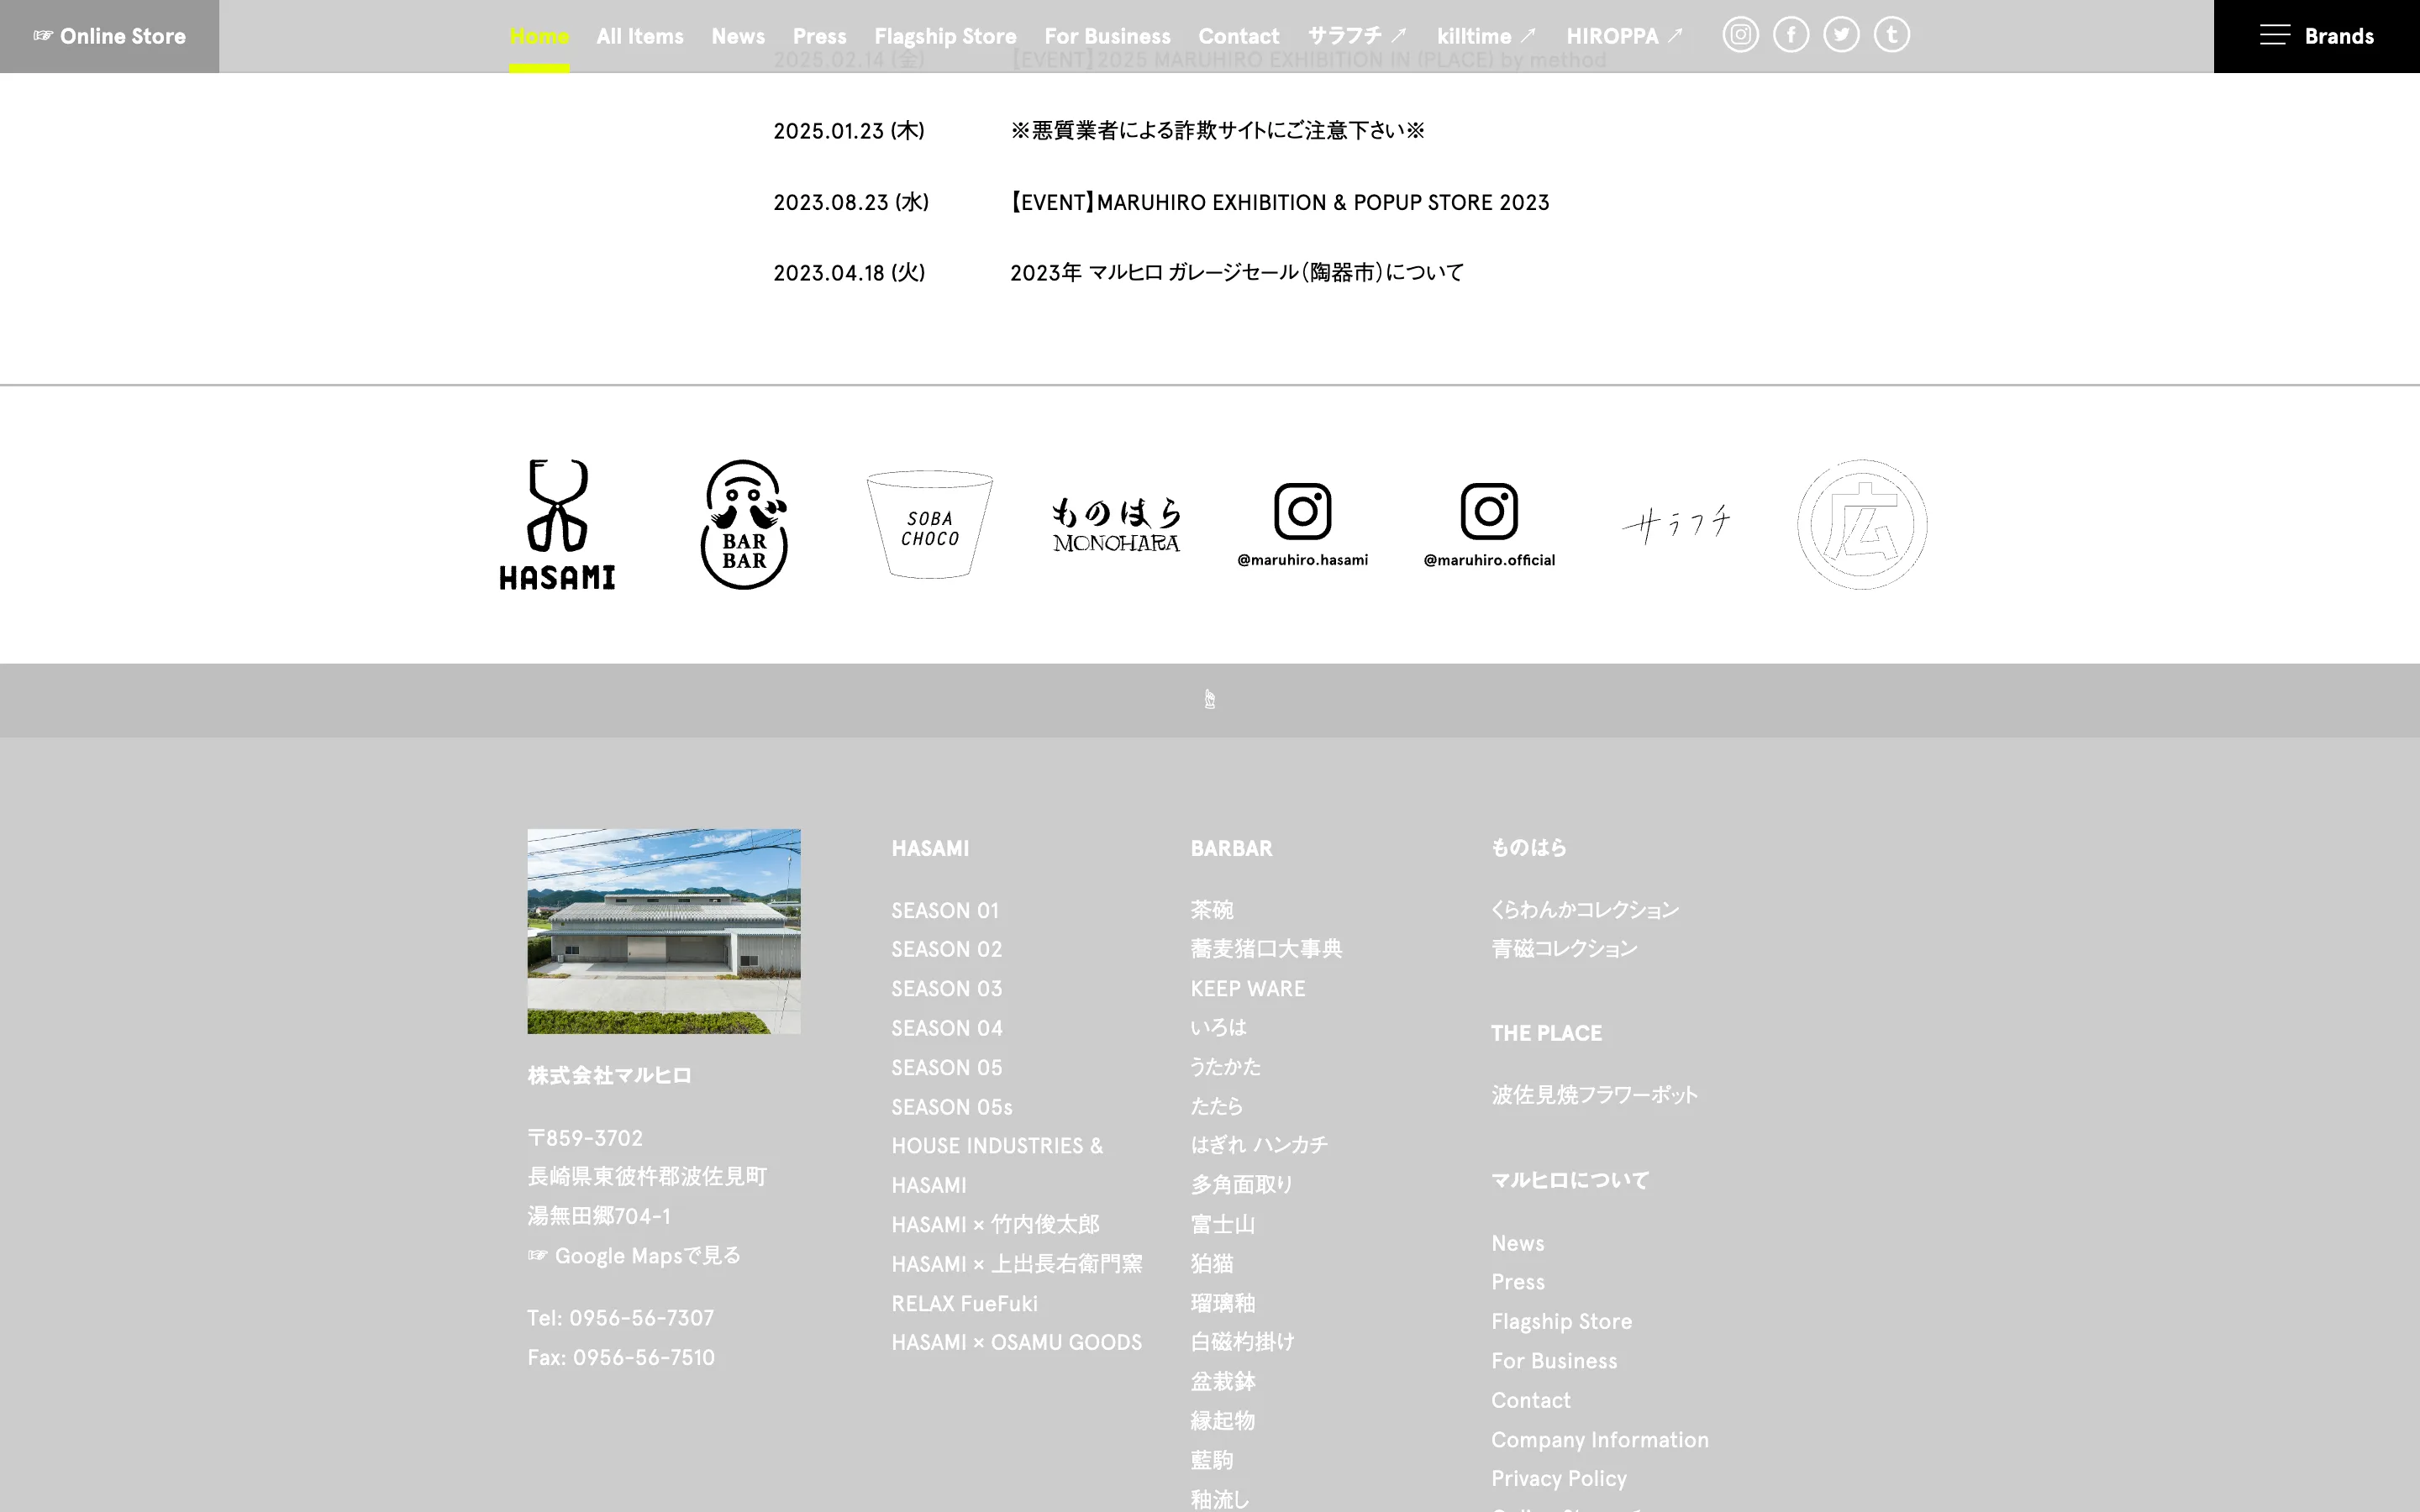This screenshot has height=1512, width=2420.
Task: Open SEASON 01 in the footer
Action: pyautogui.click(x=945, y=910)
